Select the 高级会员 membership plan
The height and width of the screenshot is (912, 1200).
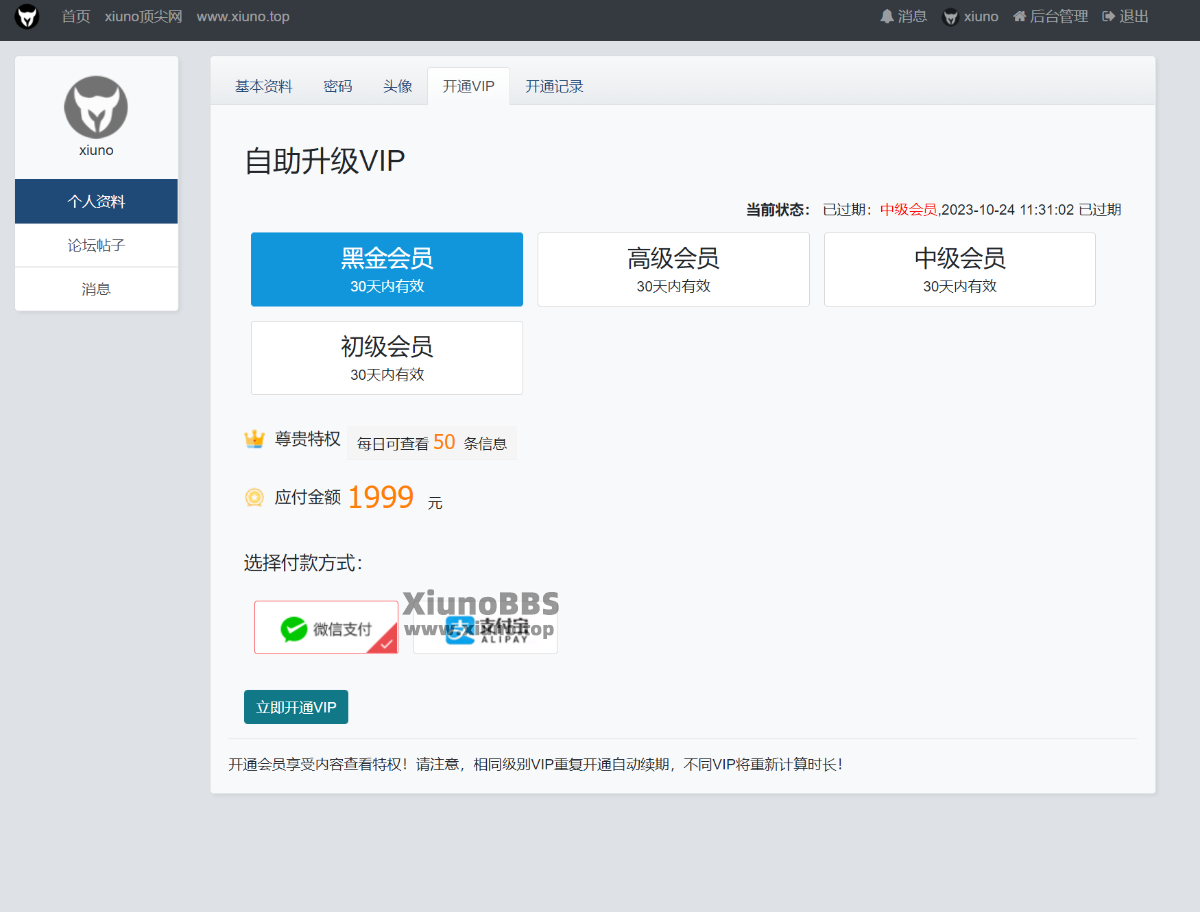673,269
